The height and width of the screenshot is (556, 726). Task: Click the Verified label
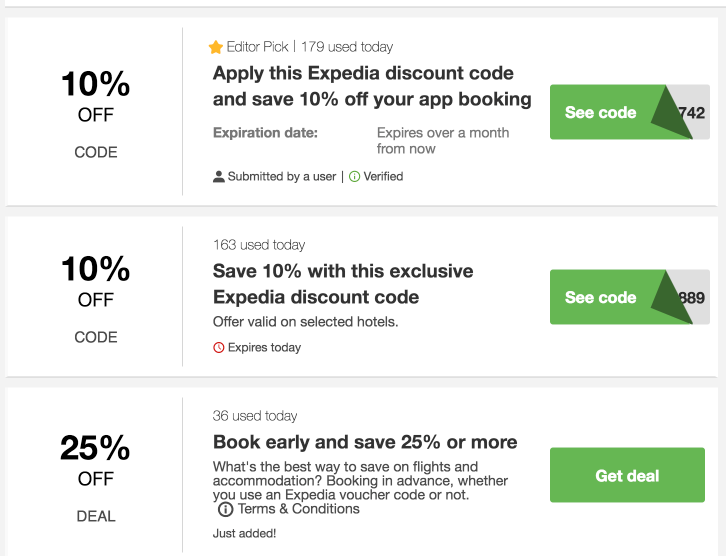[383, 177]
